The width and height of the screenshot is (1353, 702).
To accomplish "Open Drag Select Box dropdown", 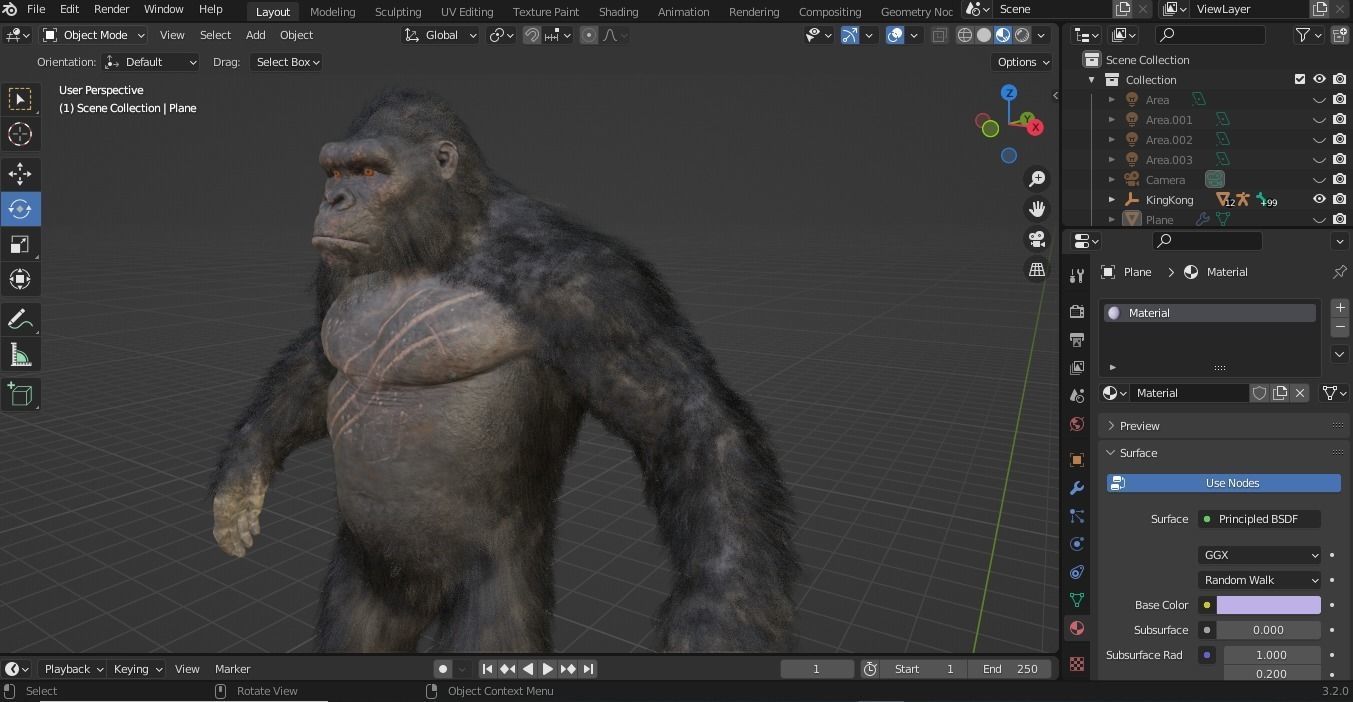I will point(286,62).
